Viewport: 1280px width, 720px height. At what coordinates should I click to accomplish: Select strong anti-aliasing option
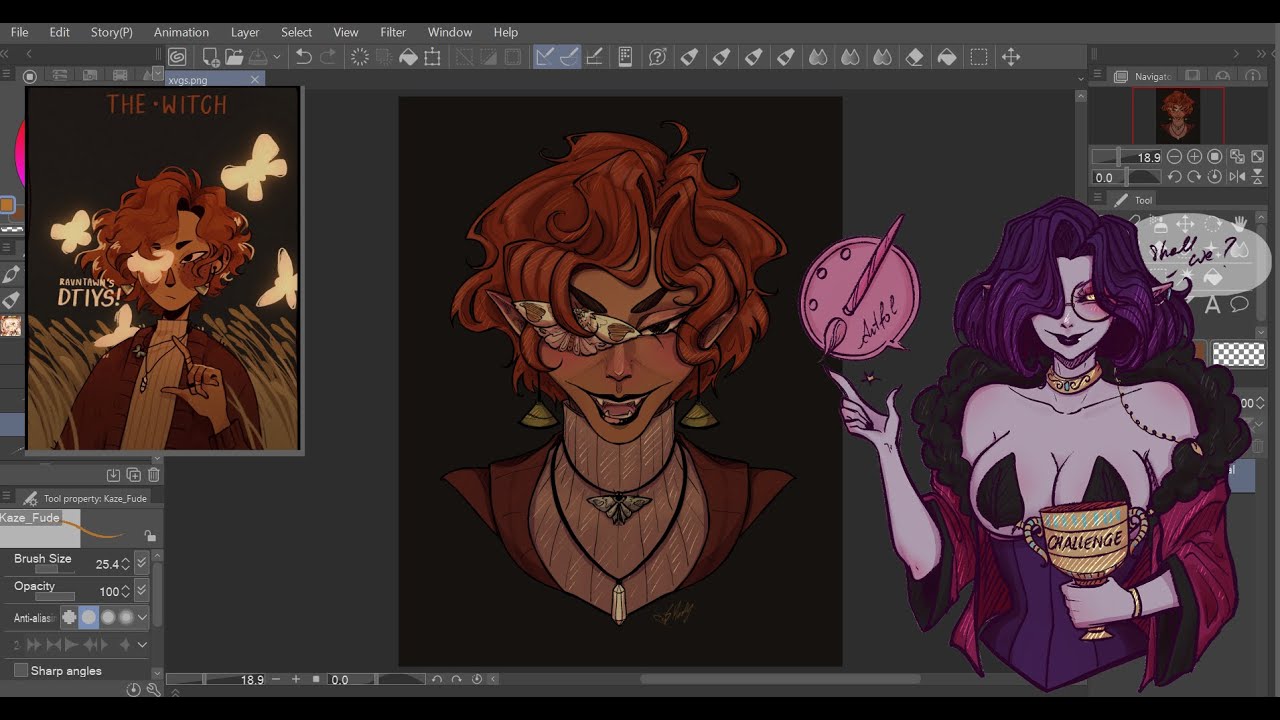click(x=126, y=617)
